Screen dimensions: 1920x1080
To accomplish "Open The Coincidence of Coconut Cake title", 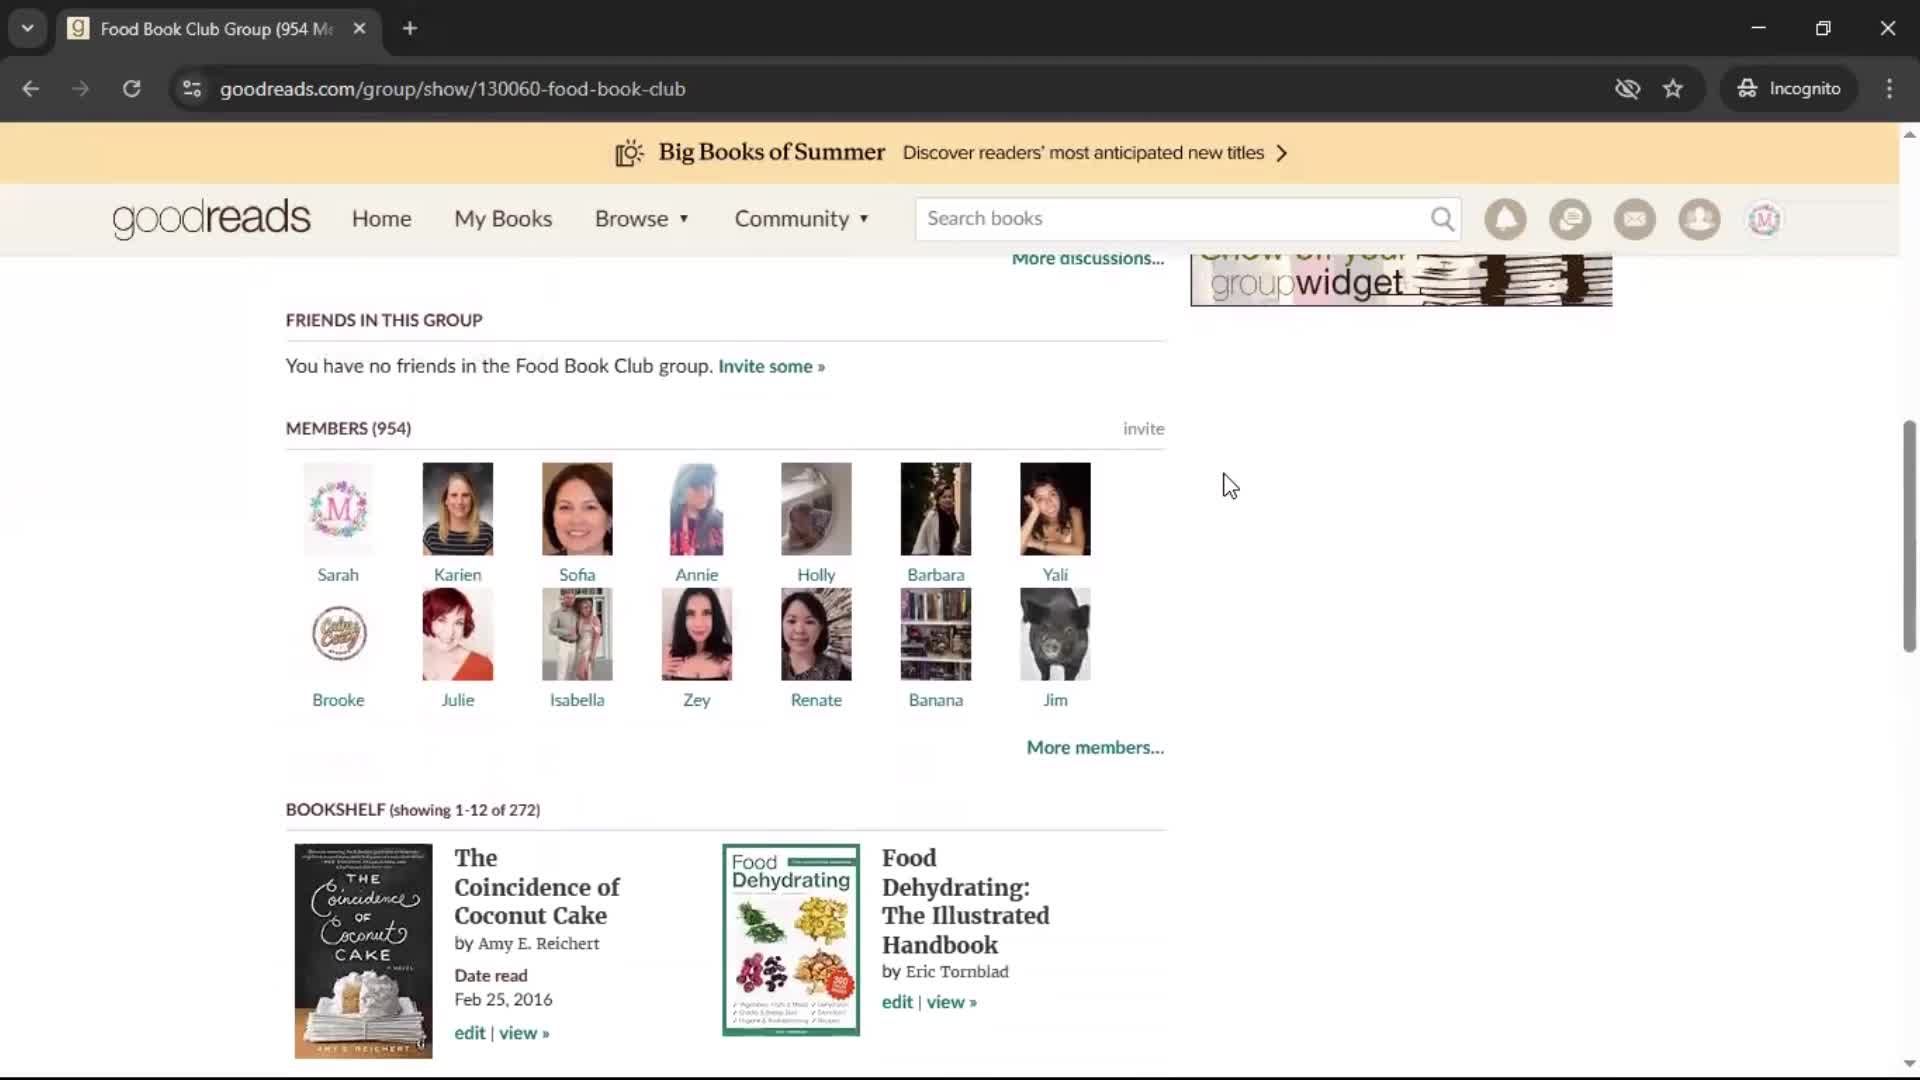I will pos(536,887).
